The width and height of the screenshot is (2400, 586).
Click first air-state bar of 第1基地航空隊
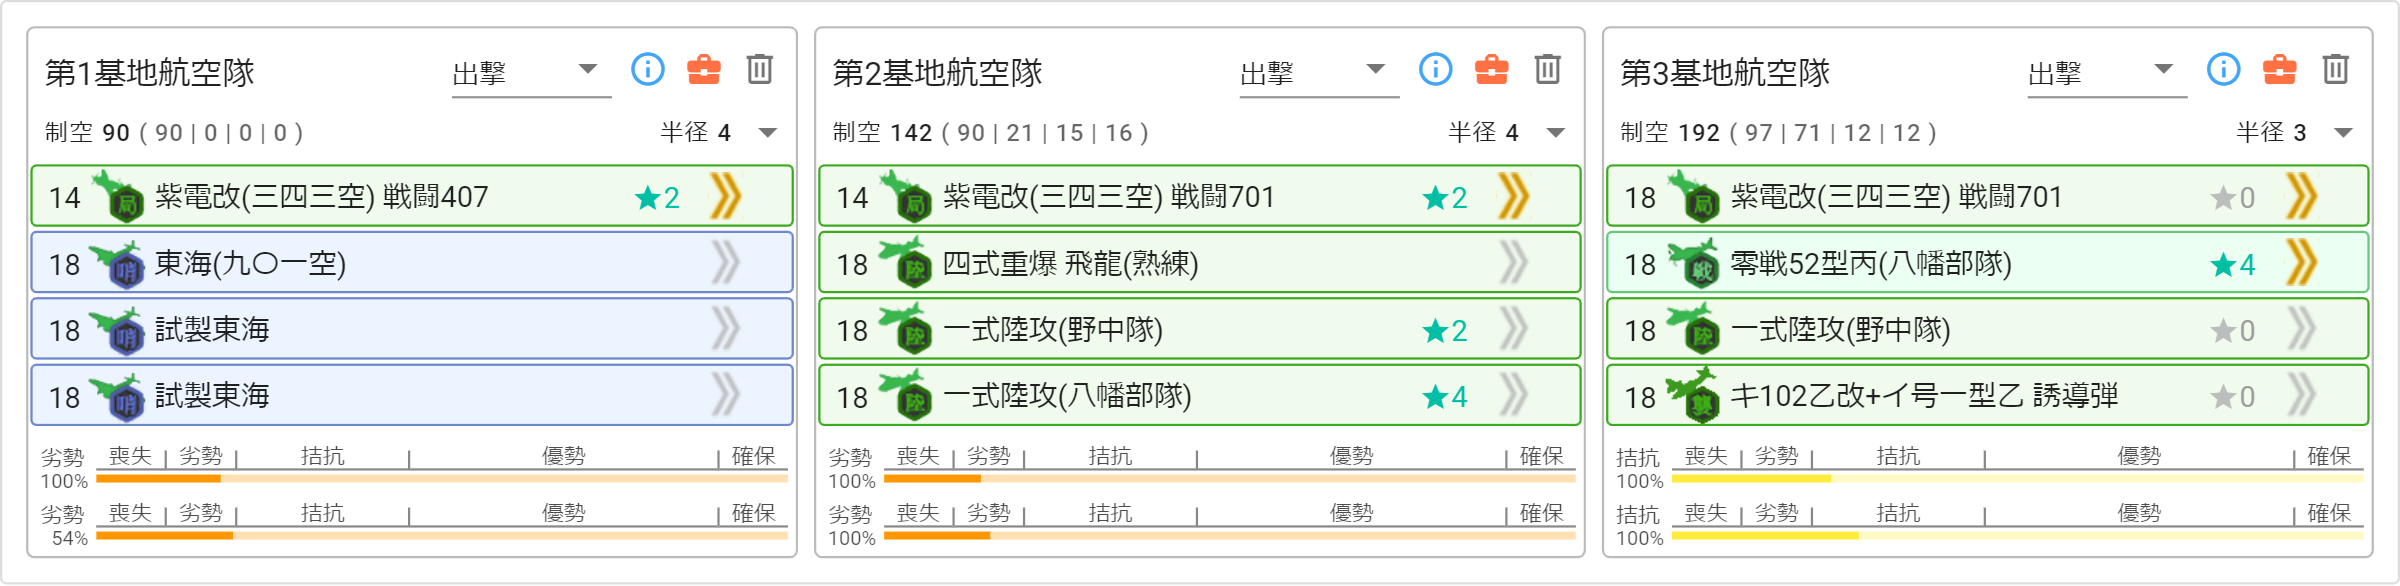tap(442, 479)
